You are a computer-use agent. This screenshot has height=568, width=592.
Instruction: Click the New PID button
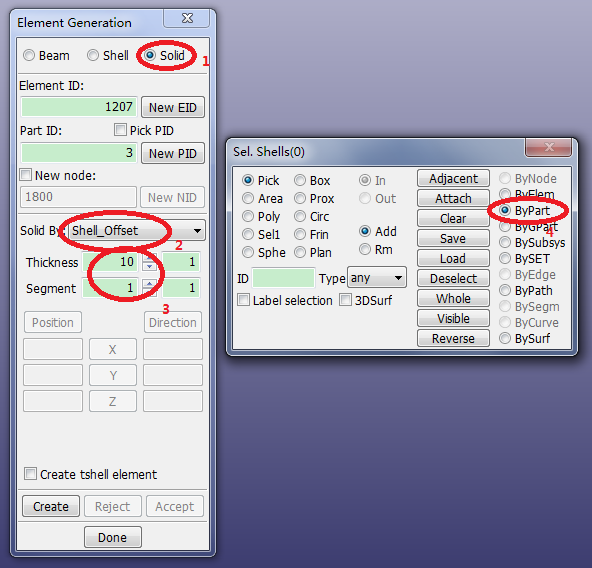(x=173, y=153)
